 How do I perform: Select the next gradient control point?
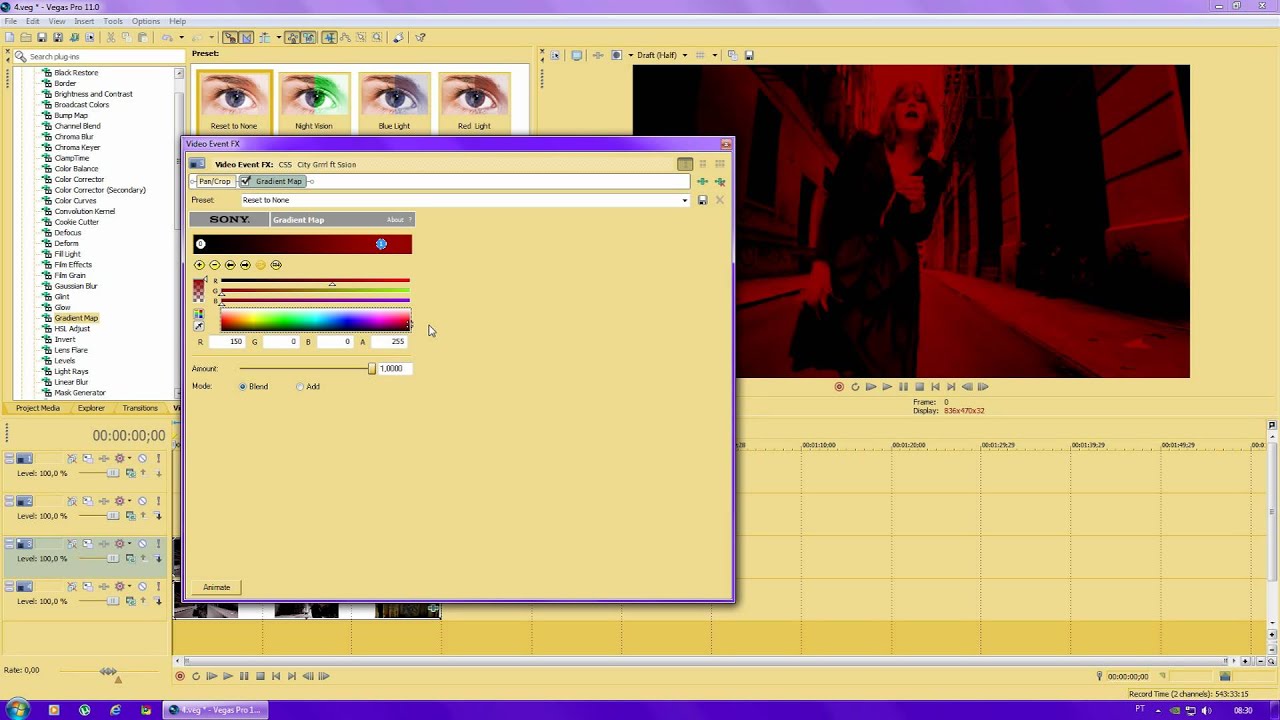point(245,265)
